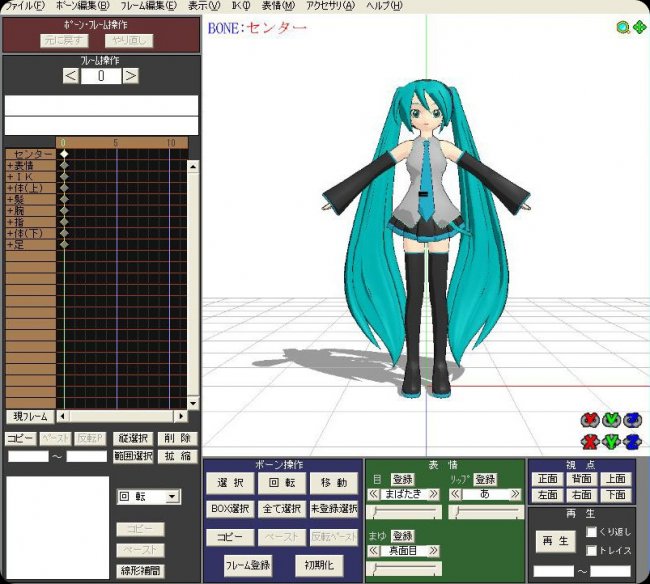Click the red X move axis icon
Image resolution: width=650 pixels, height=584 pixels.
tap(589, 441)
